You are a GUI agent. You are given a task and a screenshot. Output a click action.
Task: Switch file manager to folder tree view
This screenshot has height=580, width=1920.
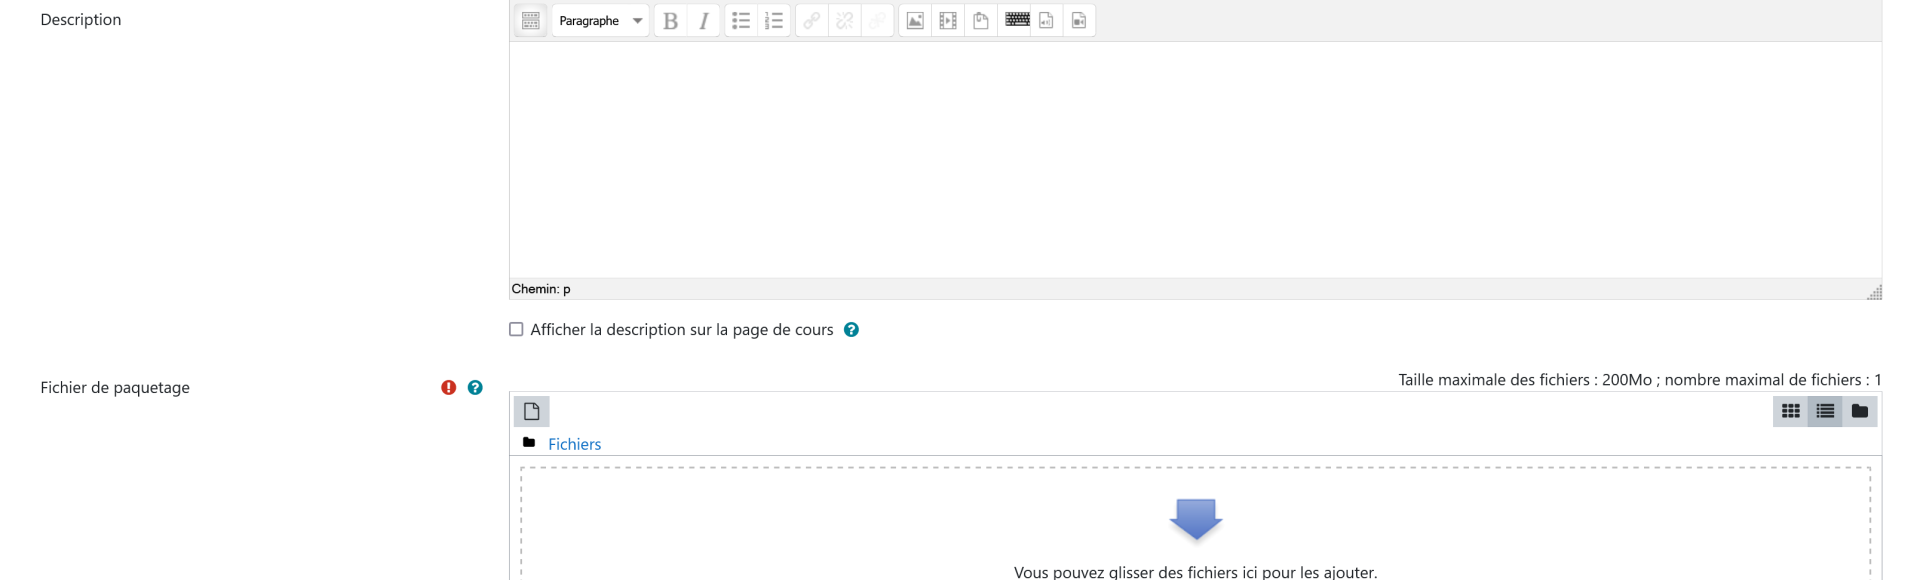tap(1860, 411)
